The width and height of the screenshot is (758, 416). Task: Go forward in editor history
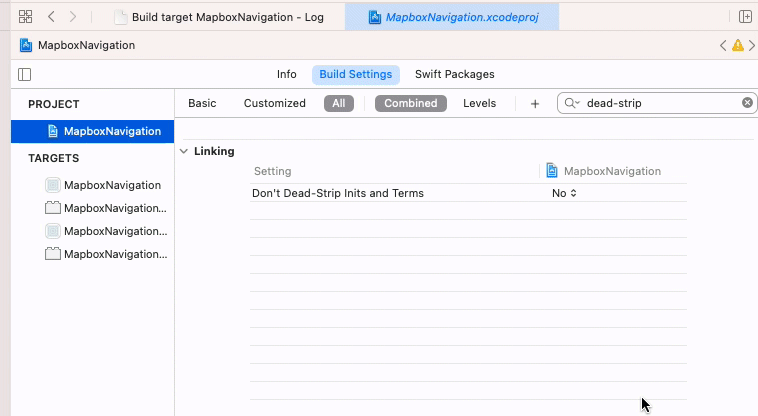tap(73, 17)
